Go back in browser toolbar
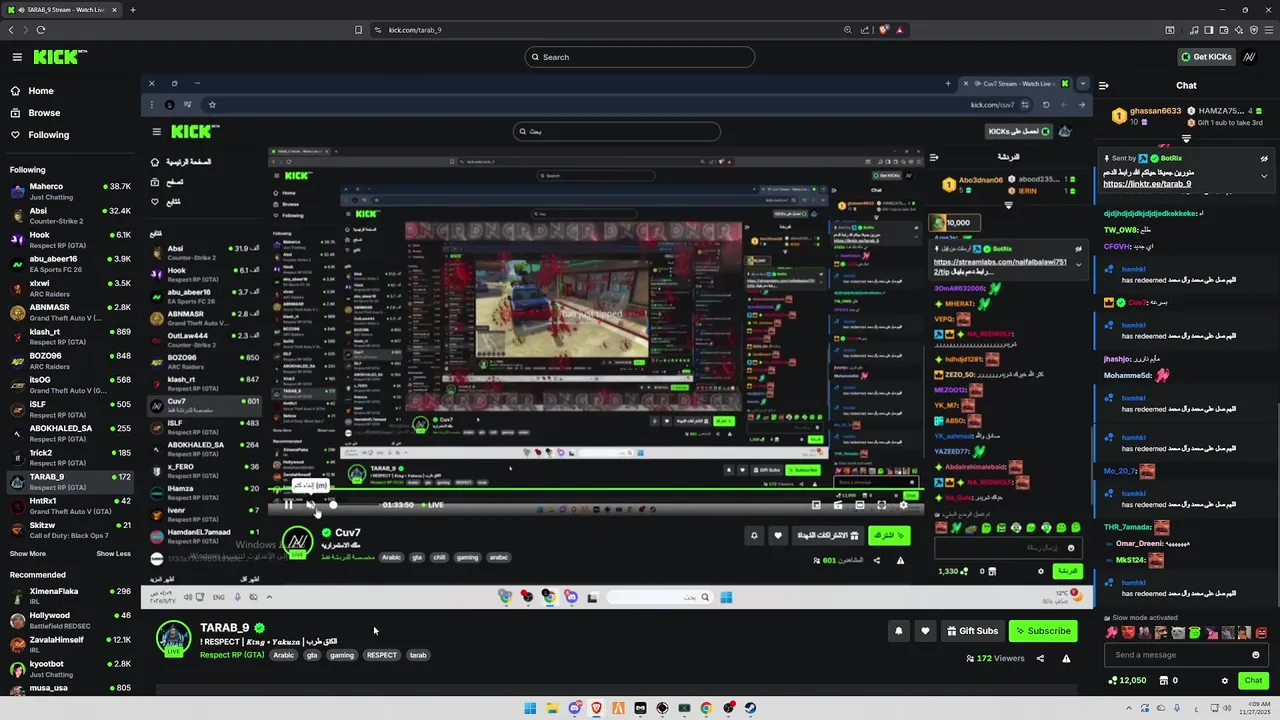 (x=11, y=30)
